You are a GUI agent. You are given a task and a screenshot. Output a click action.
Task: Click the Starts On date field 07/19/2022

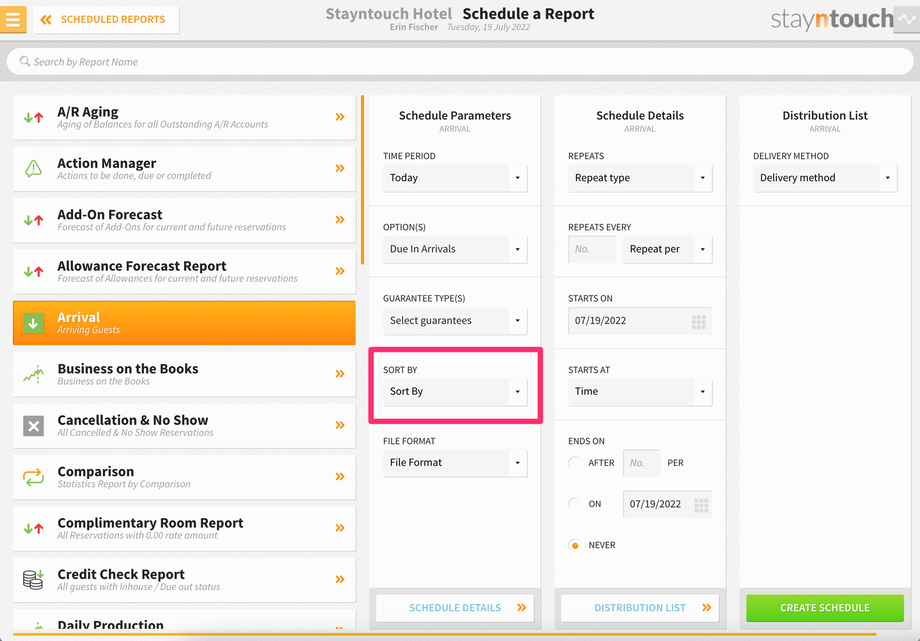click(640, 320)
